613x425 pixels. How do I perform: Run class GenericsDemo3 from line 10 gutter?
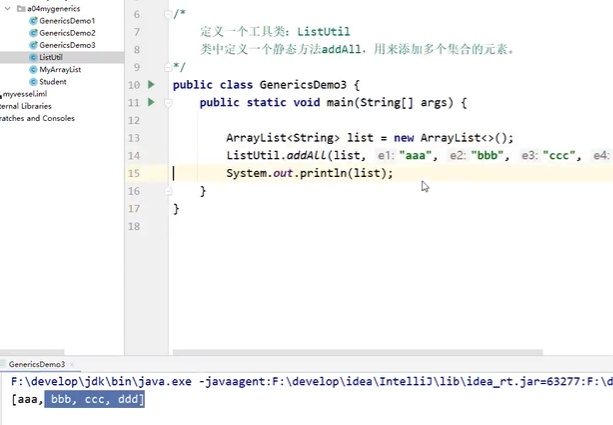click(151, 84)
